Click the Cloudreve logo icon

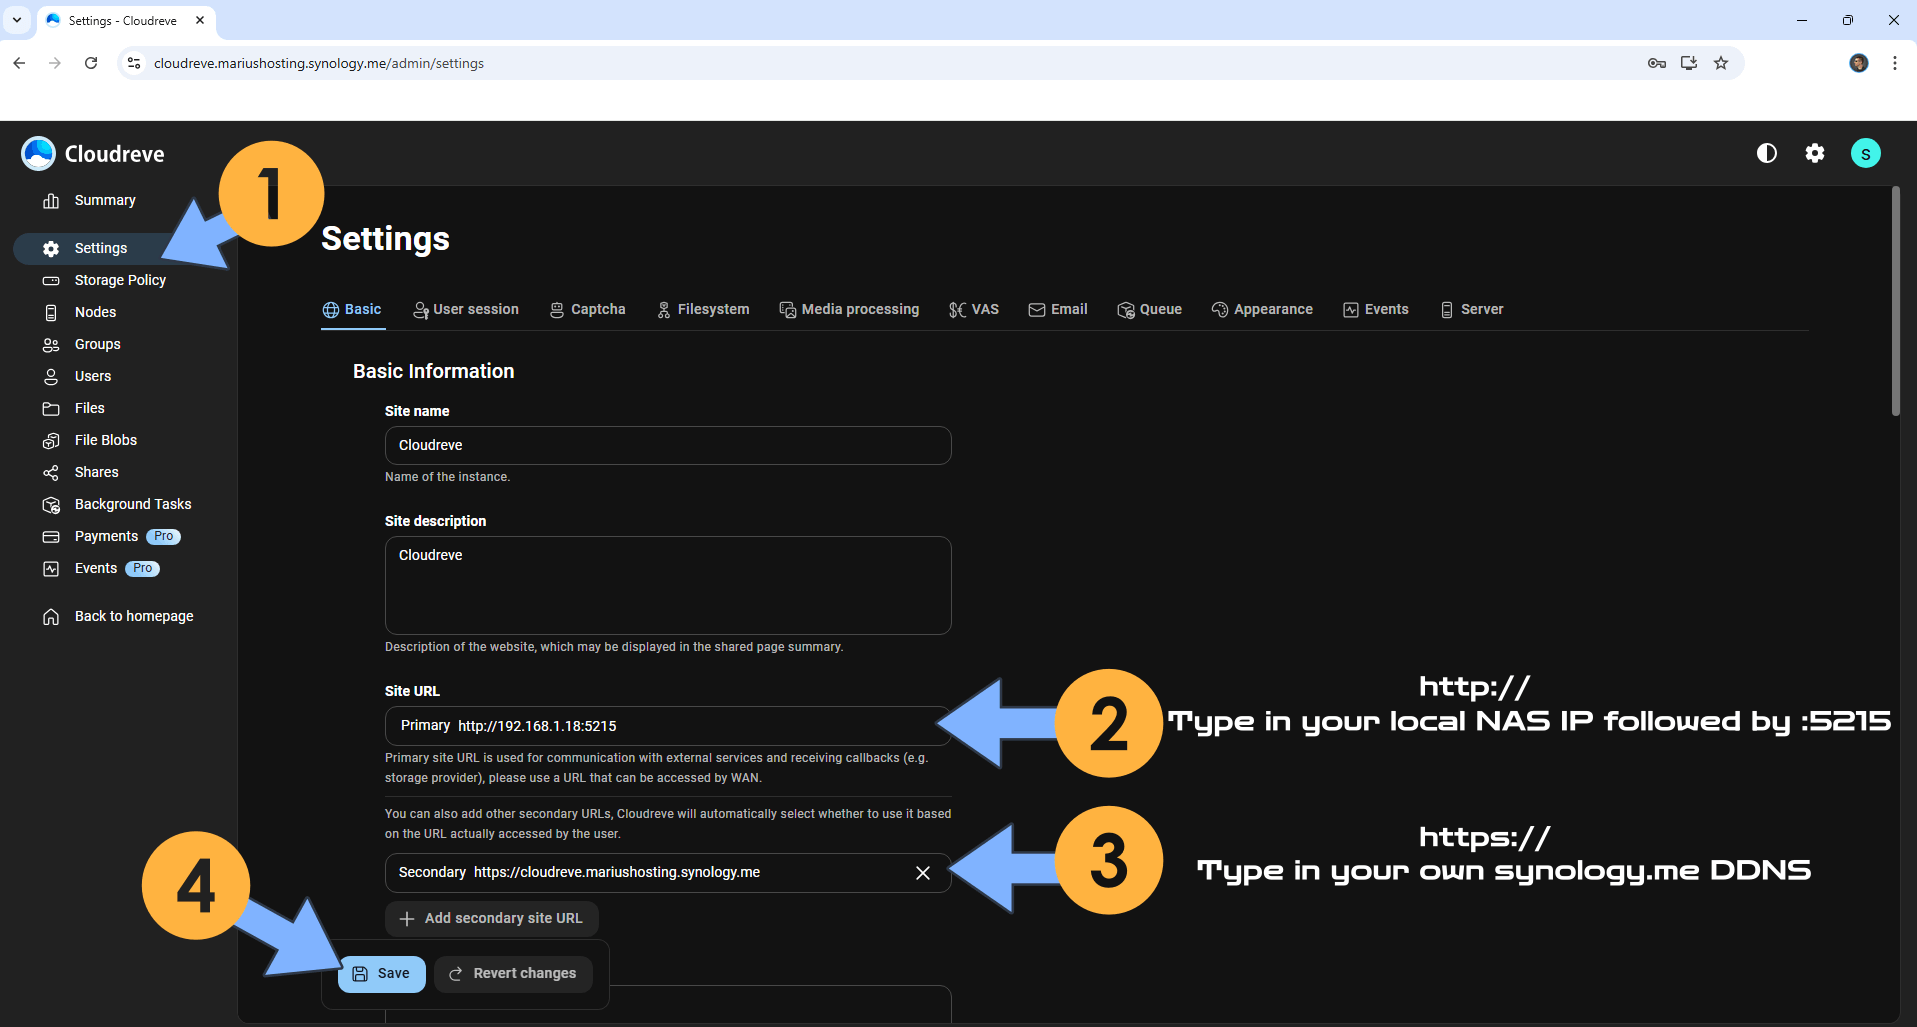point(38,153)
